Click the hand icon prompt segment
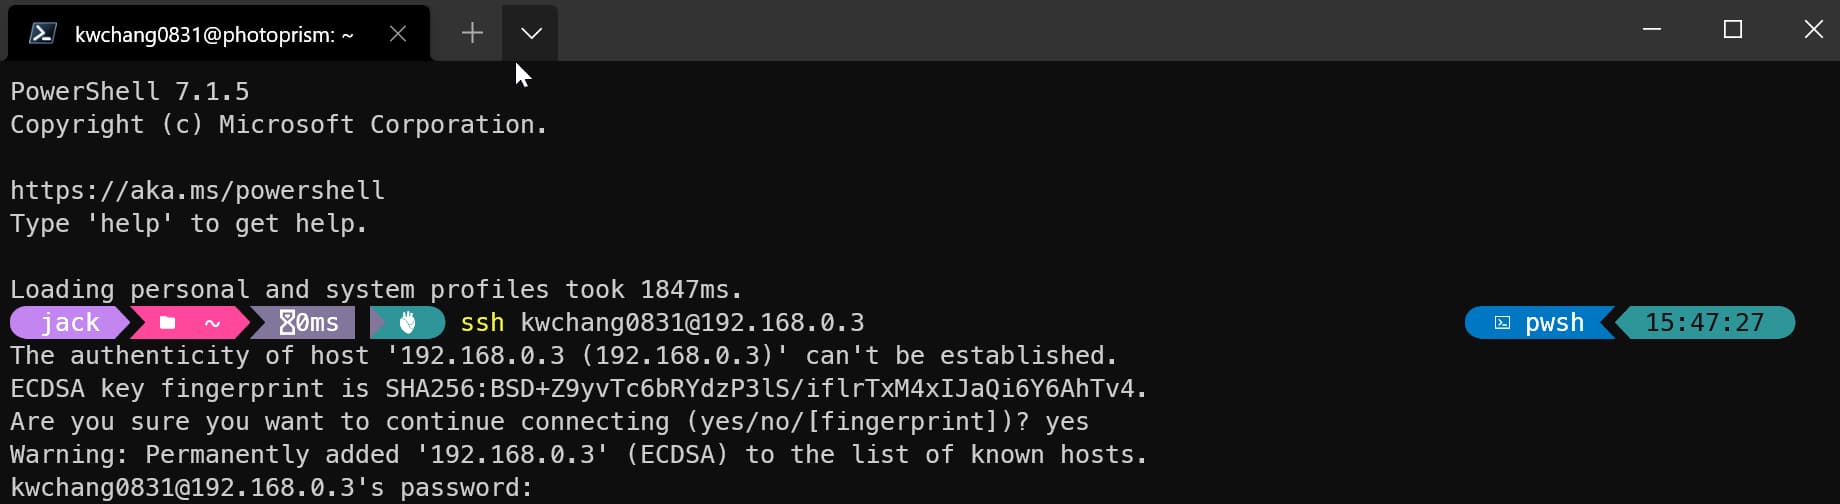 coord(408,323)
